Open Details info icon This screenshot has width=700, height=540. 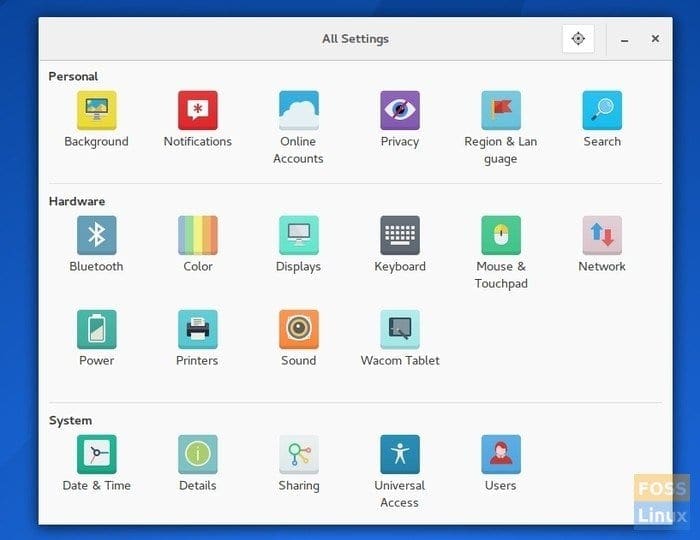coord(198,454)
